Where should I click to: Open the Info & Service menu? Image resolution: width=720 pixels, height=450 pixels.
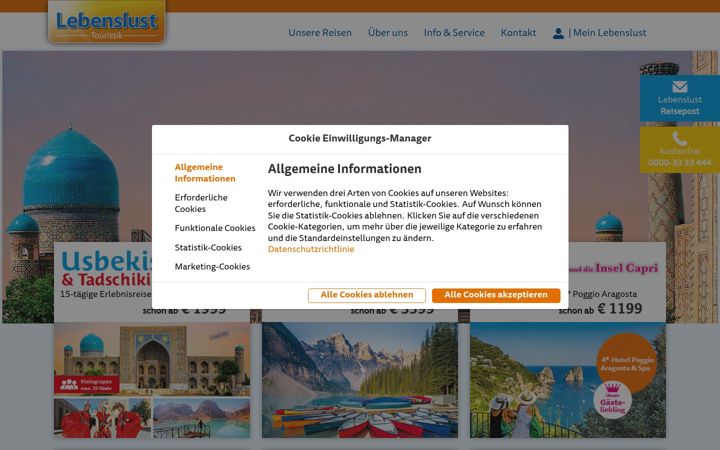(454, 33)
